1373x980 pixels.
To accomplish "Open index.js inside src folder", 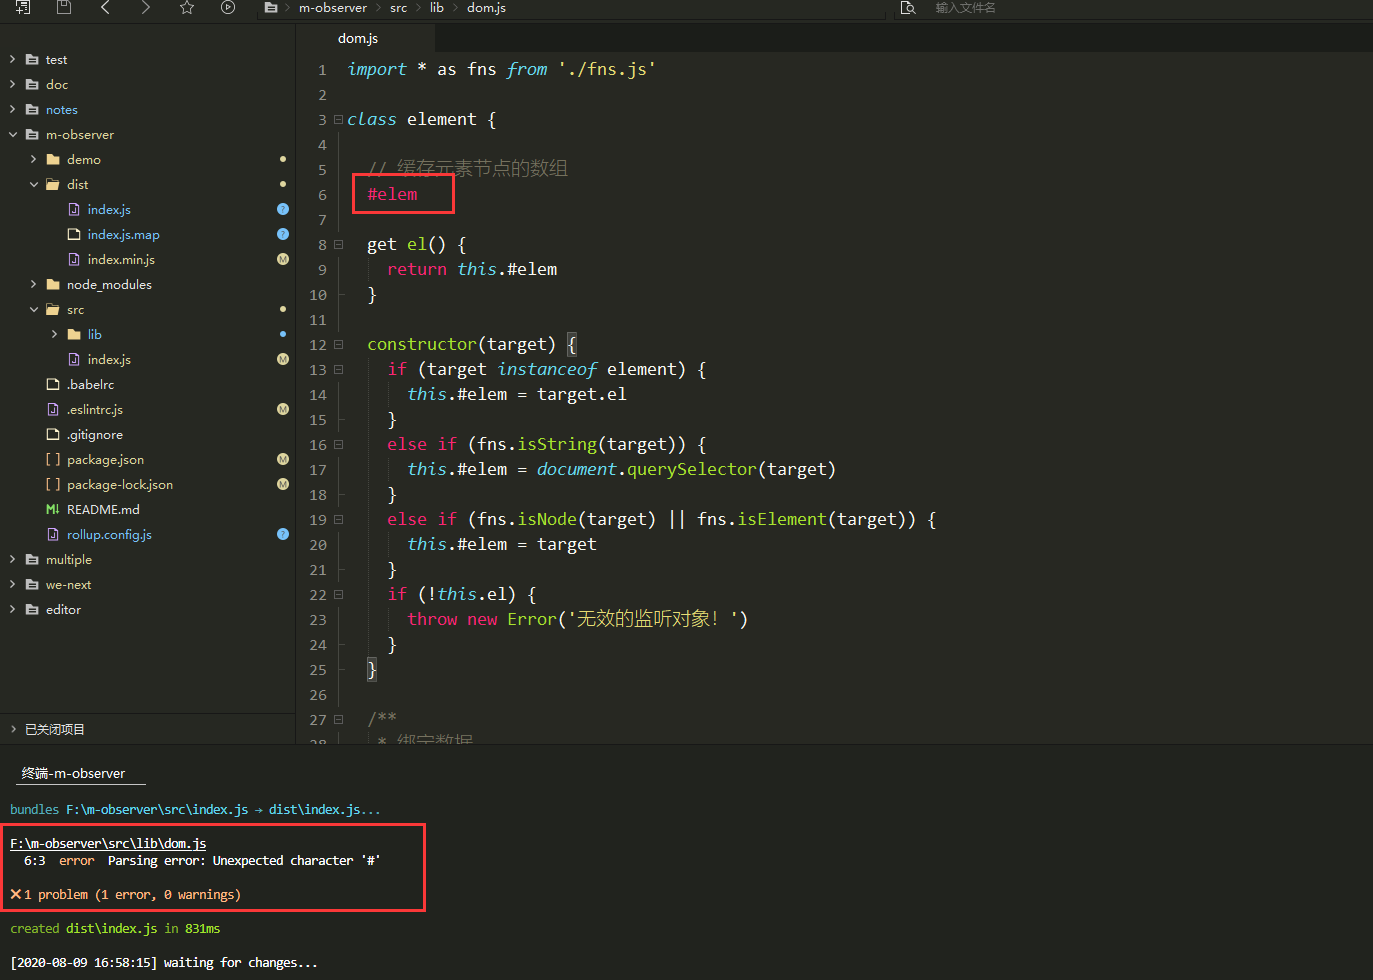I will coord(109,359).
